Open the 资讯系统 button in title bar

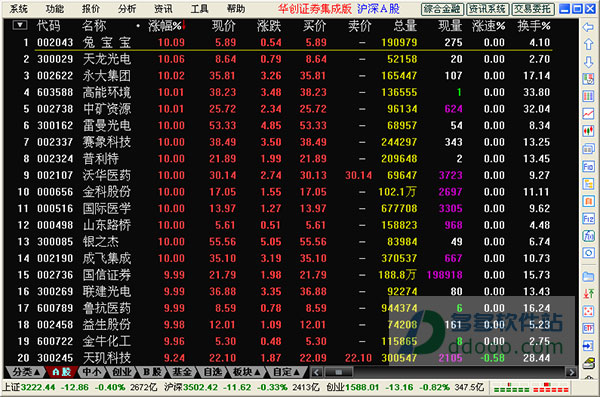488,9
